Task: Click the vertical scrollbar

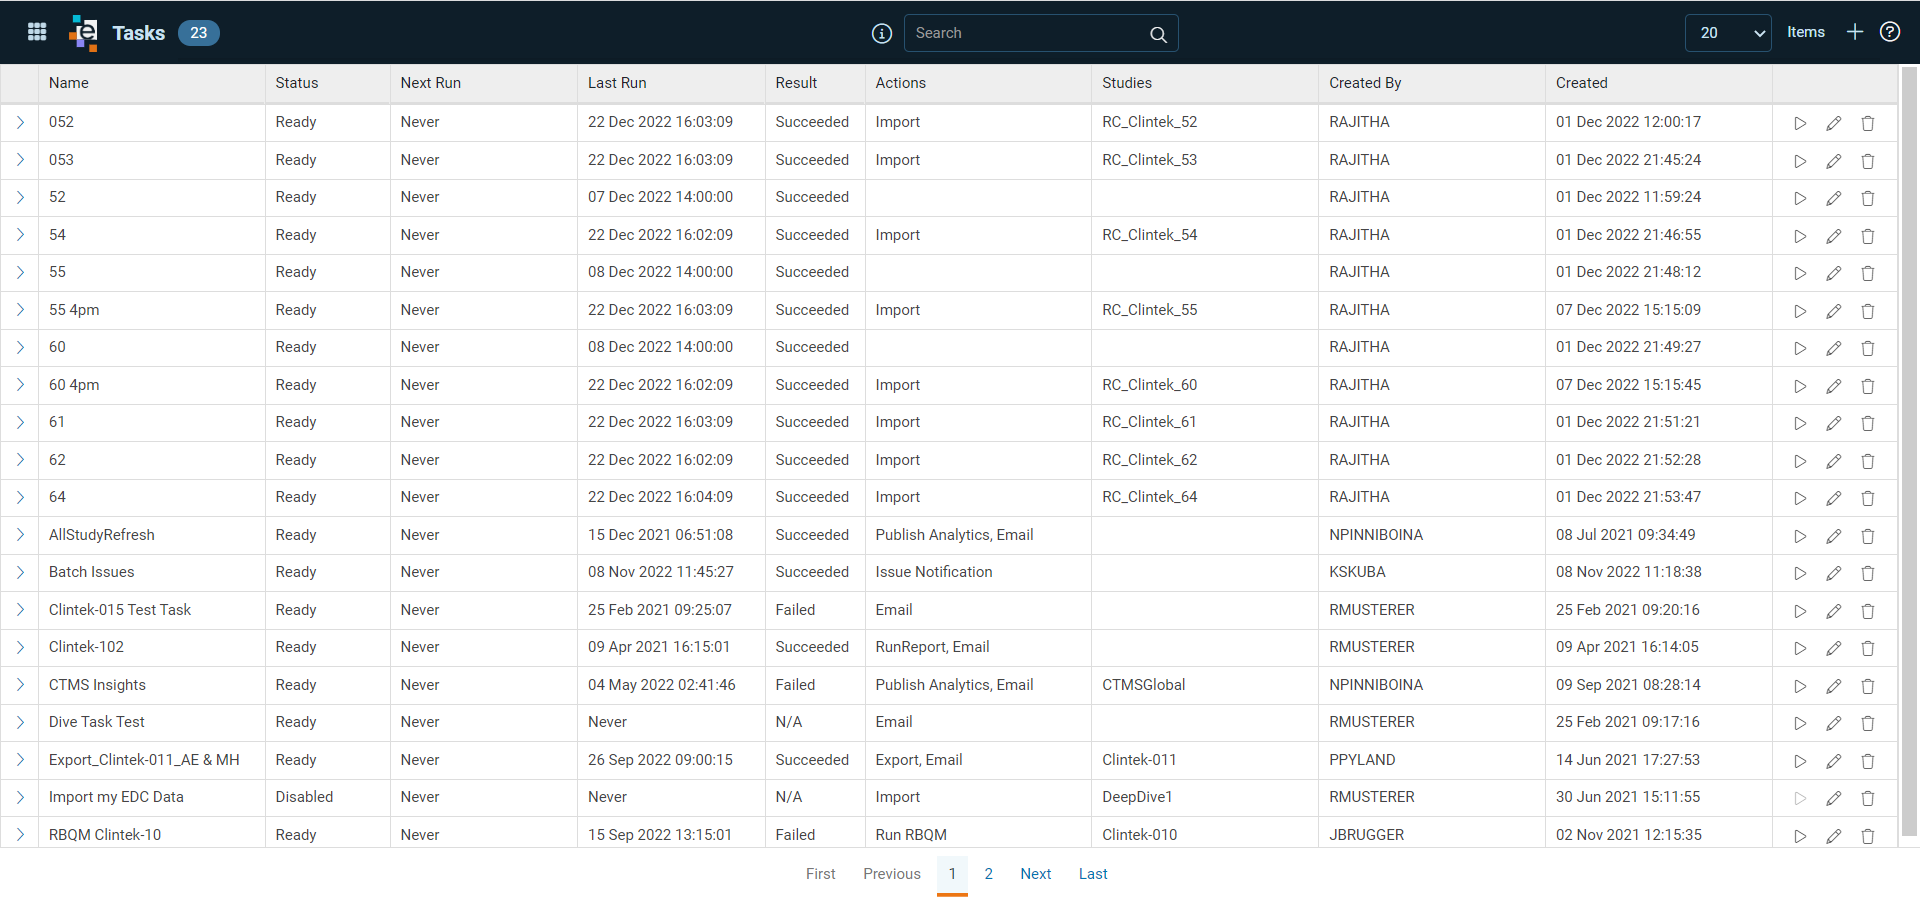Action: tap(1909, 450)
